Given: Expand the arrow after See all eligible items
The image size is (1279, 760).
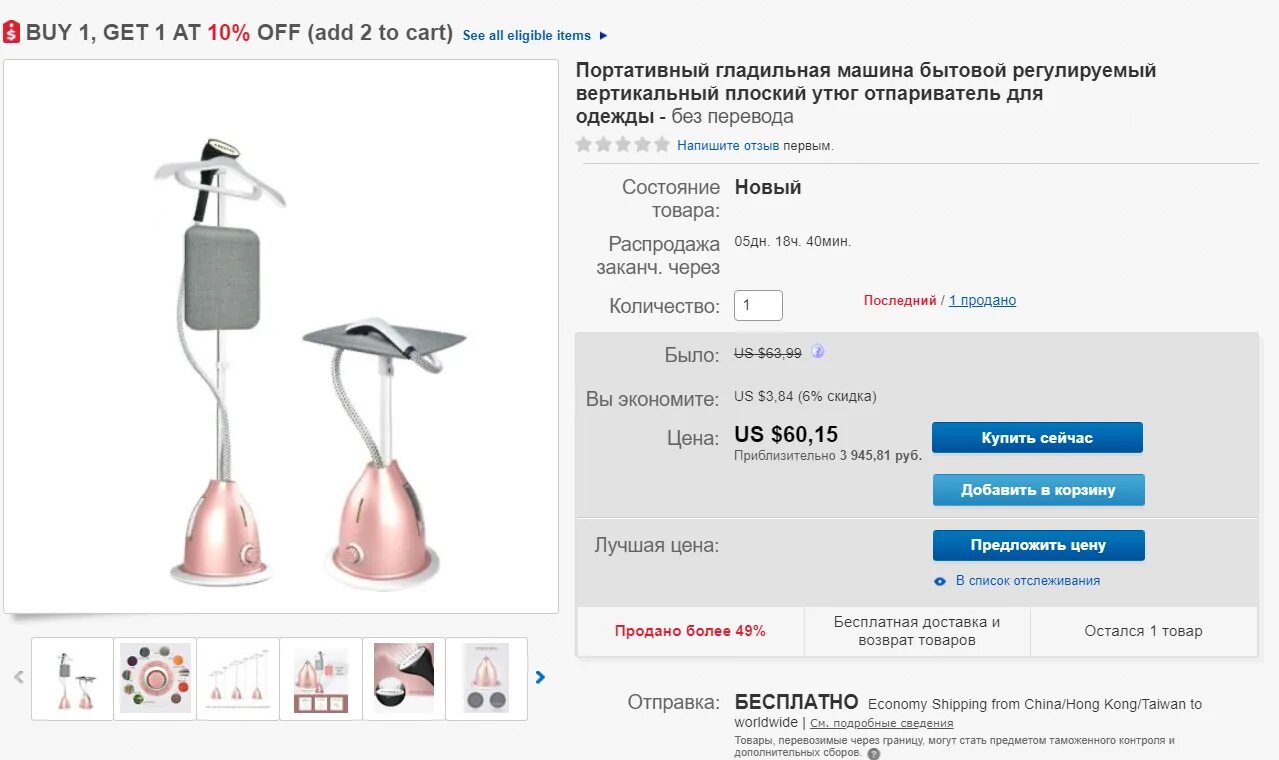Looking at the screenshot, I should 603,36.
